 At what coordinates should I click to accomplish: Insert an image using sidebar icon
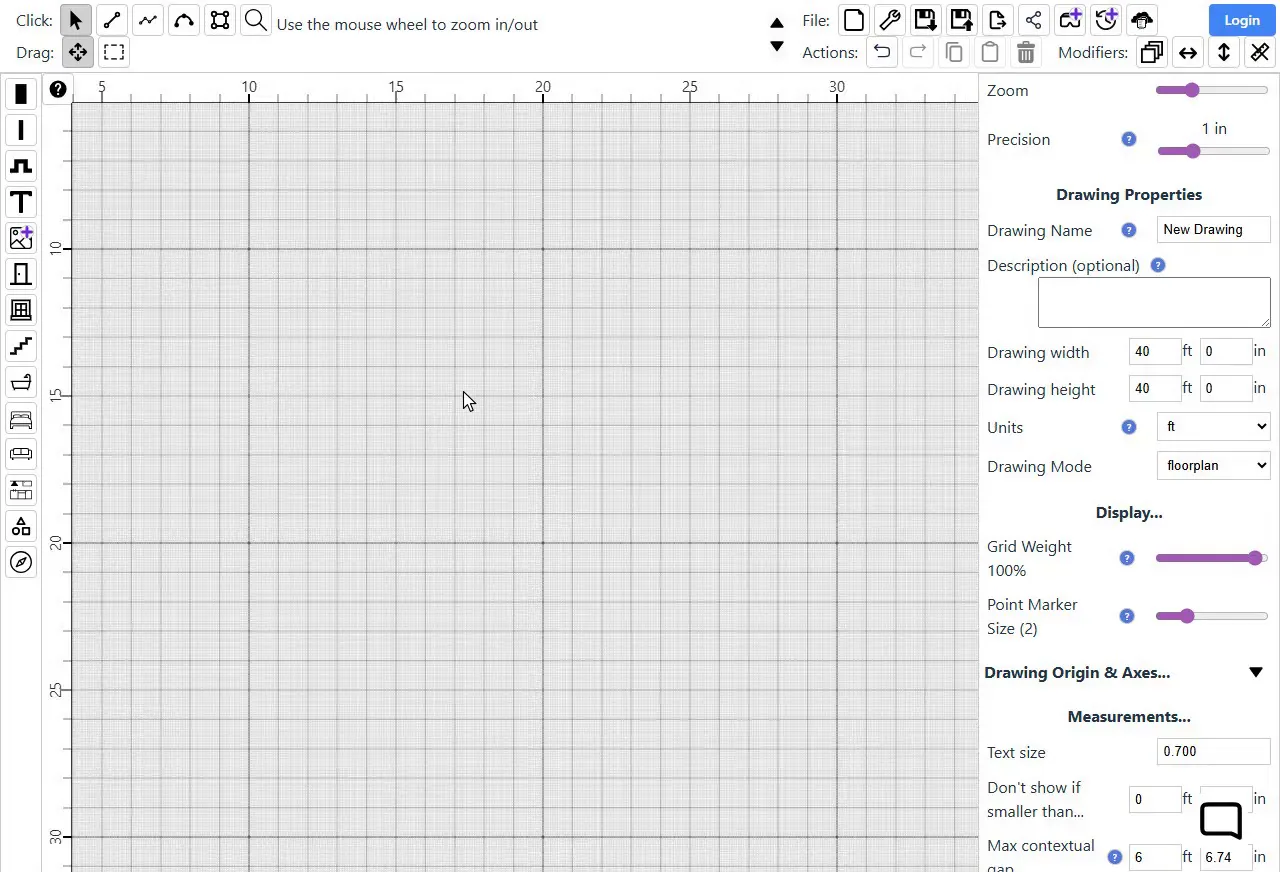[21, 238]
